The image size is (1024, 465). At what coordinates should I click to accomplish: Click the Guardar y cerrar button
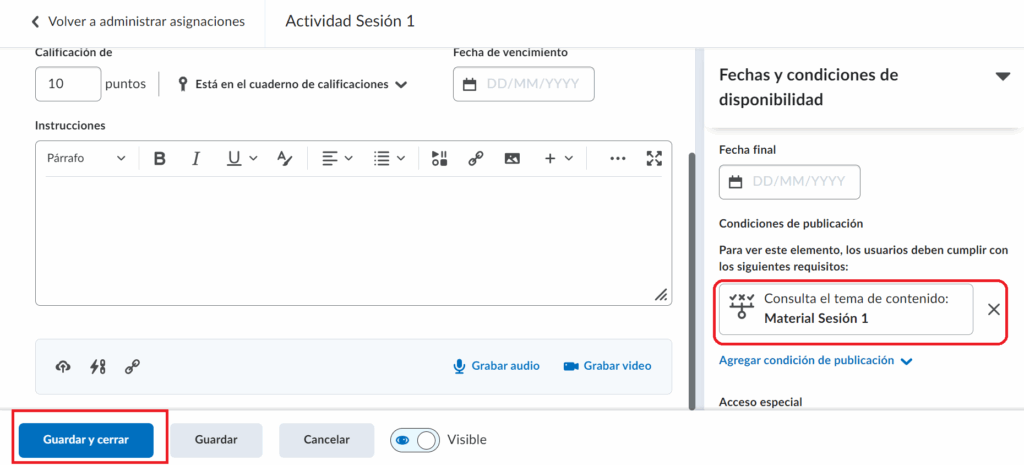coord(86,440)
